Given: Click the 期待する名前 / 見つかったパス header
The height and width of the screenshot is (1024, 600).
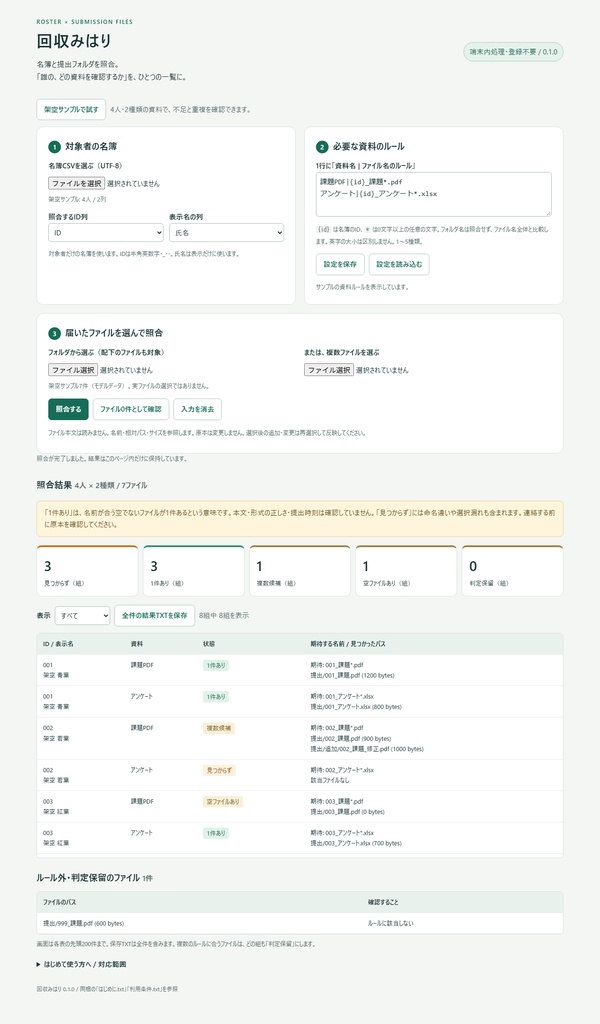Looking at the screenshot, I should click(348, 644).
